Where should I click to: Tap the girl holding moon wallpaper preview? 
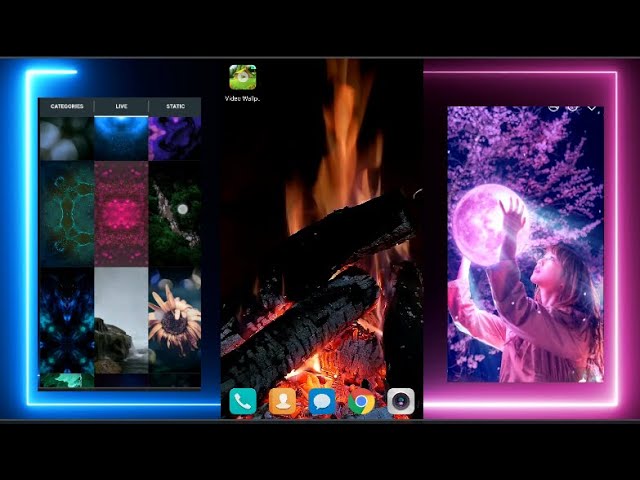pyautogui.click(x=525, y=244)
